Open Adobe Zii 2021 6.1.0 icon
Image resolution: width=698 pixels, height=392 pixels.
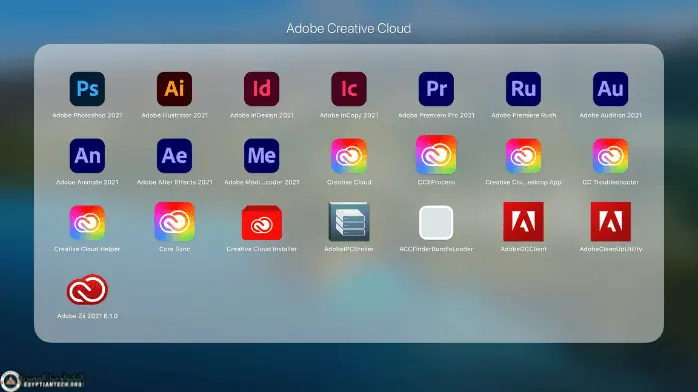pos(87,290)
